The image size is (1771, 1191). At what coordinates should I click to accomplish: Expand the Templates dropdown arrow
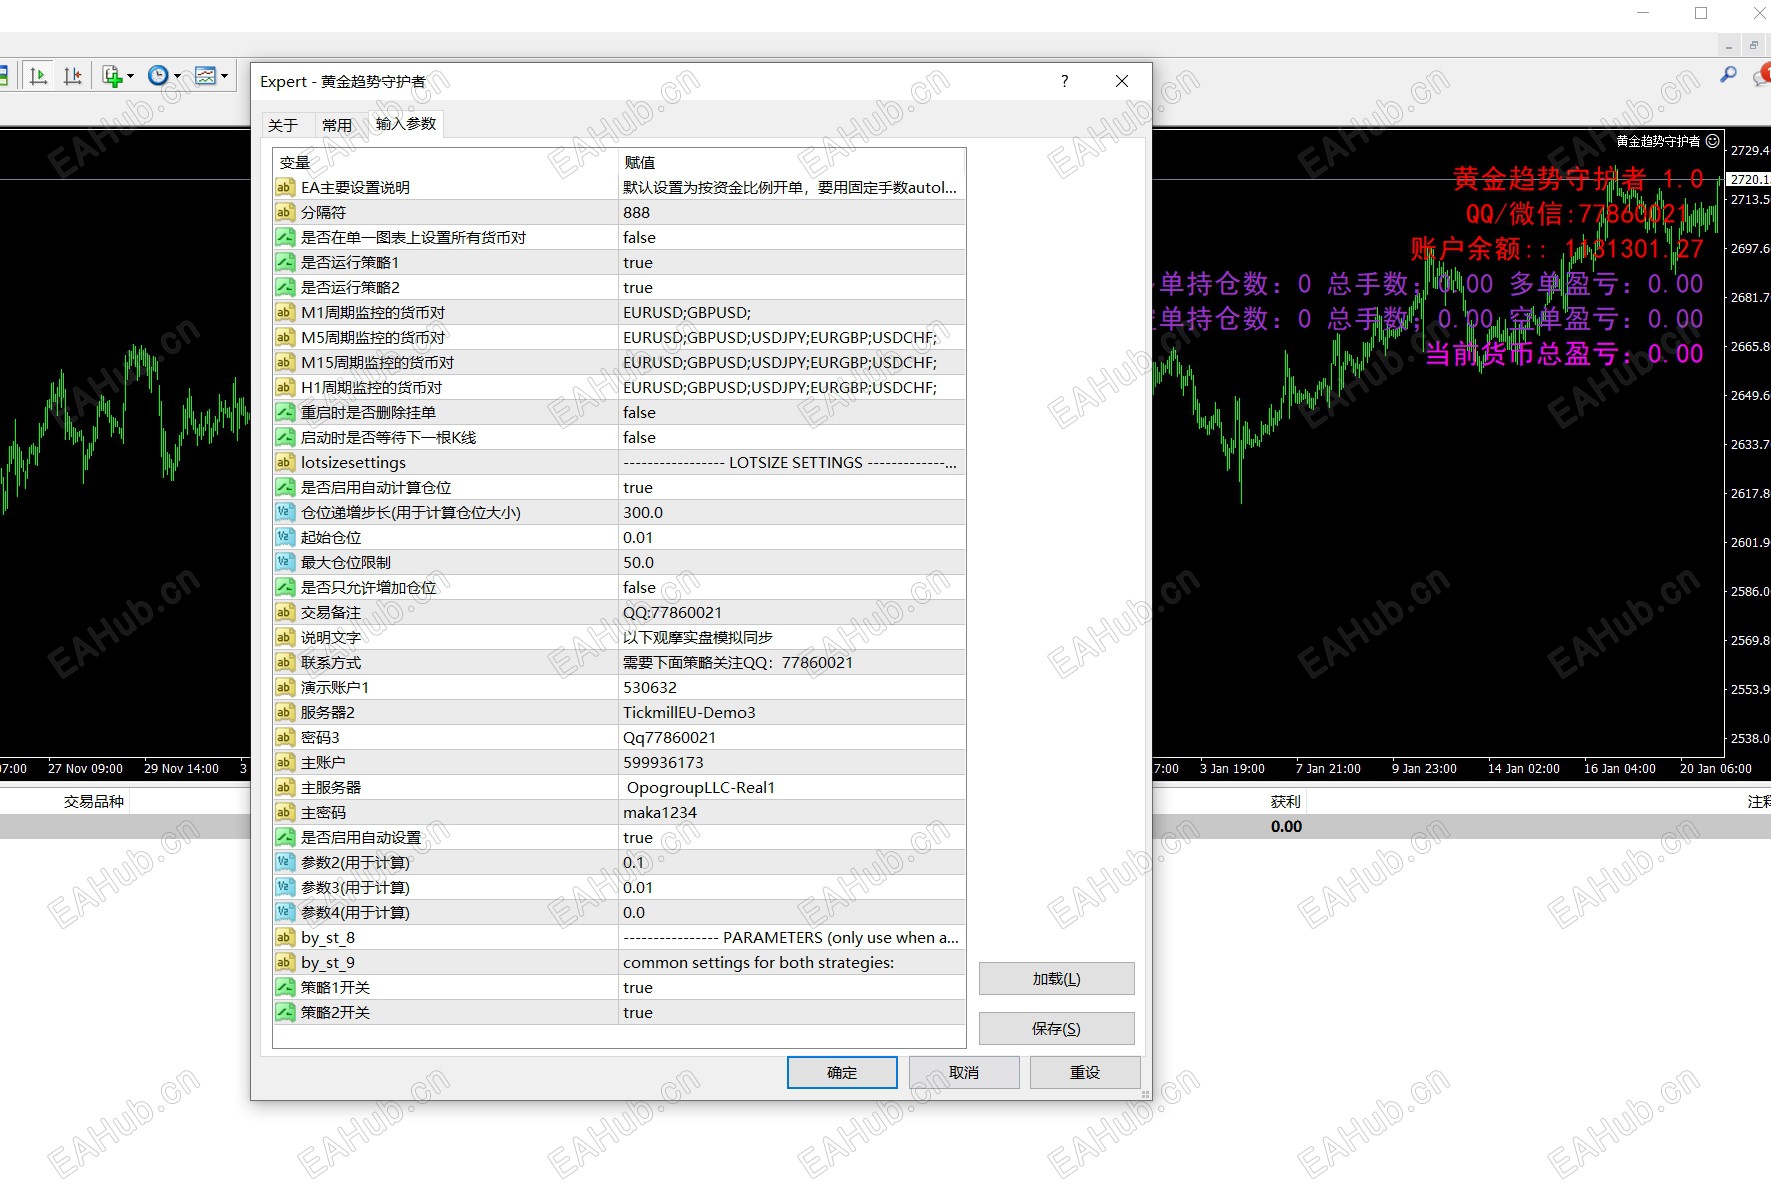[x=224, y=76]
